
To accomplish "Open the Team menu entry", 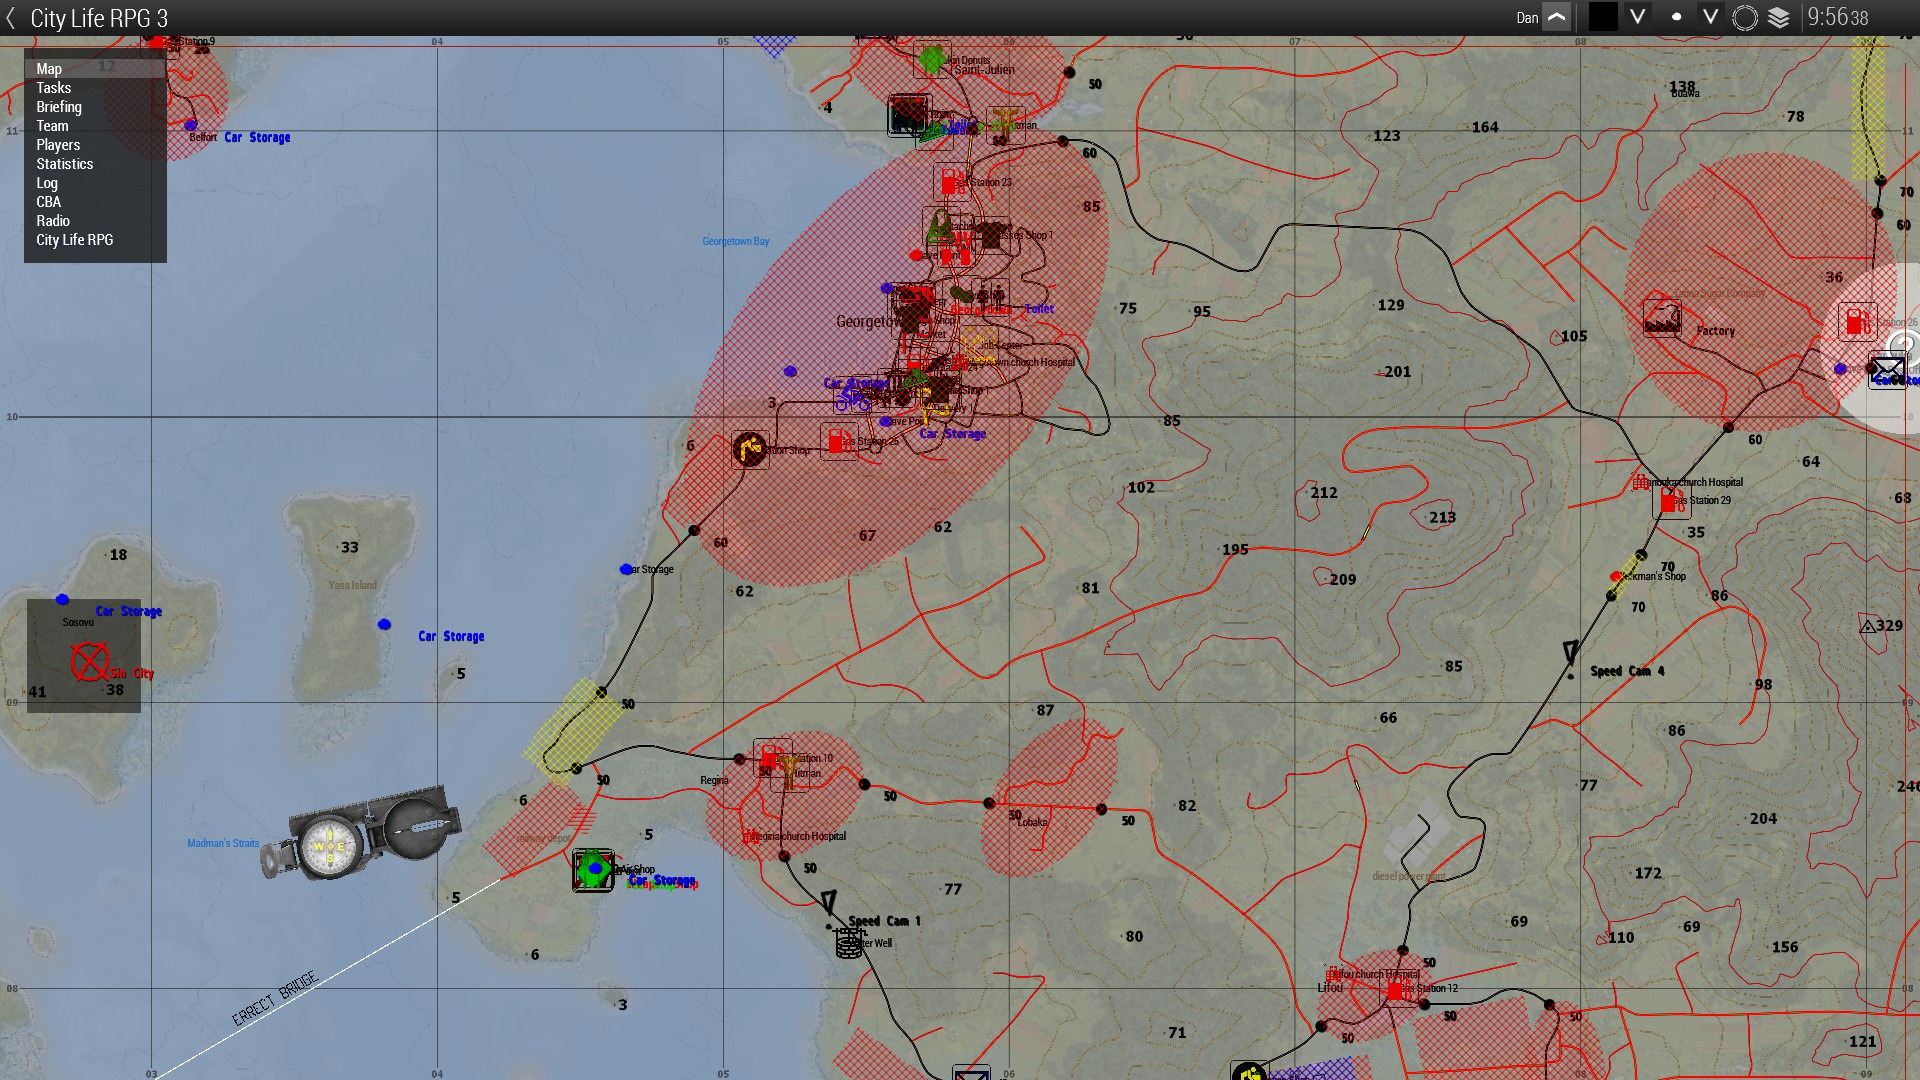I will click(95, 126).
